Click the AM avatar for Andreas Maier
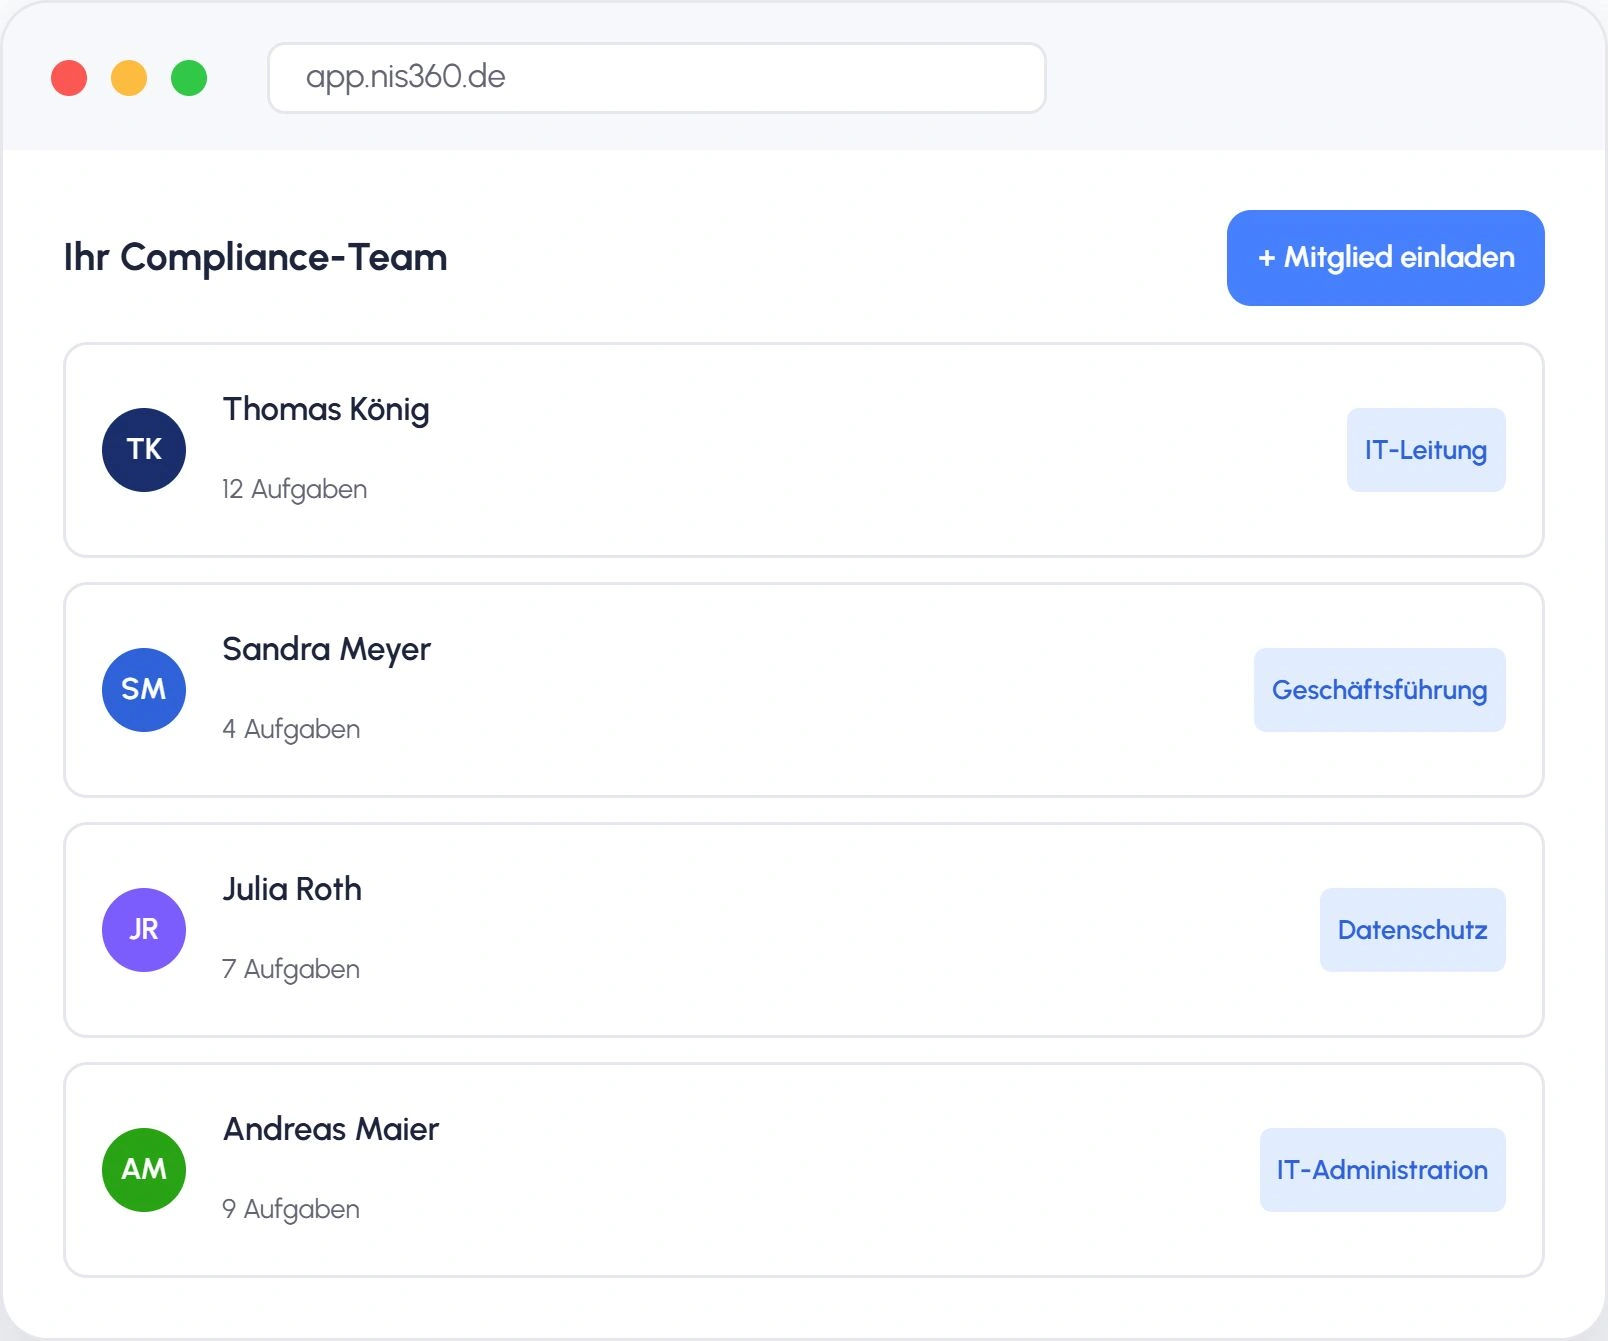1608x1341 pixels. tap(144, 1170)
